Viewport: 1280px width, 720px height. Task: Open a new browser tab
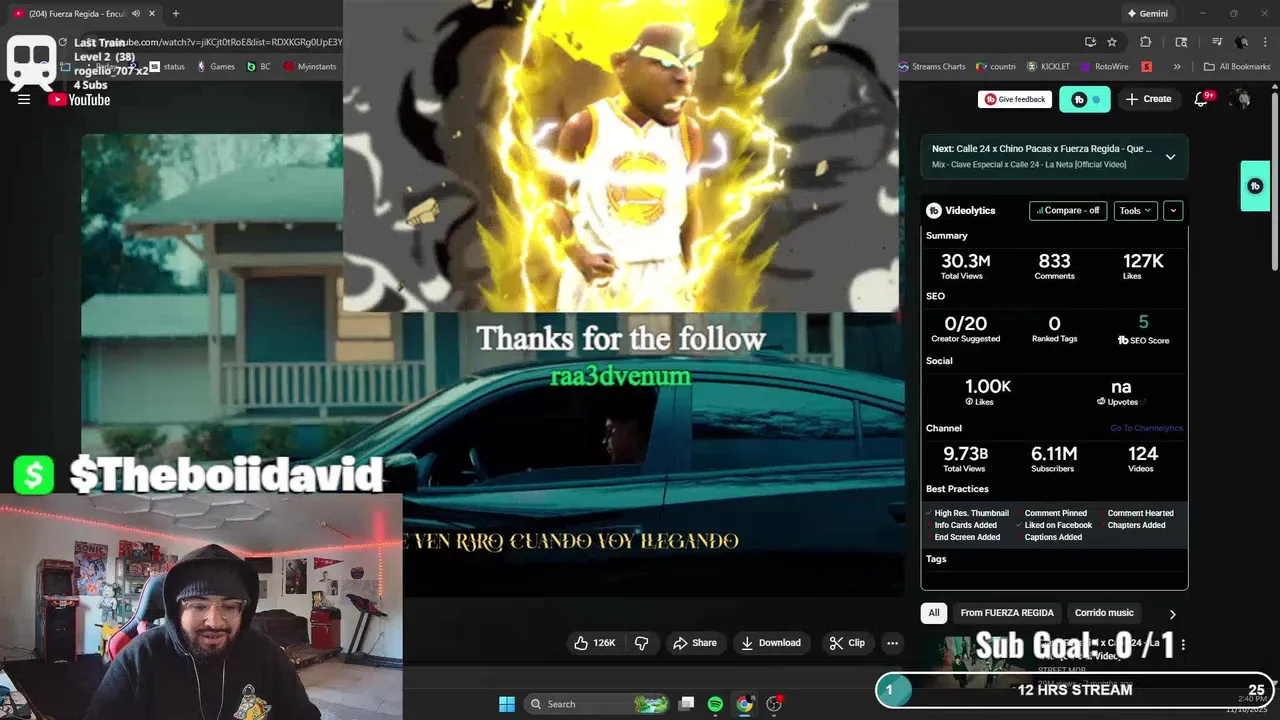(x=175, y=14)
